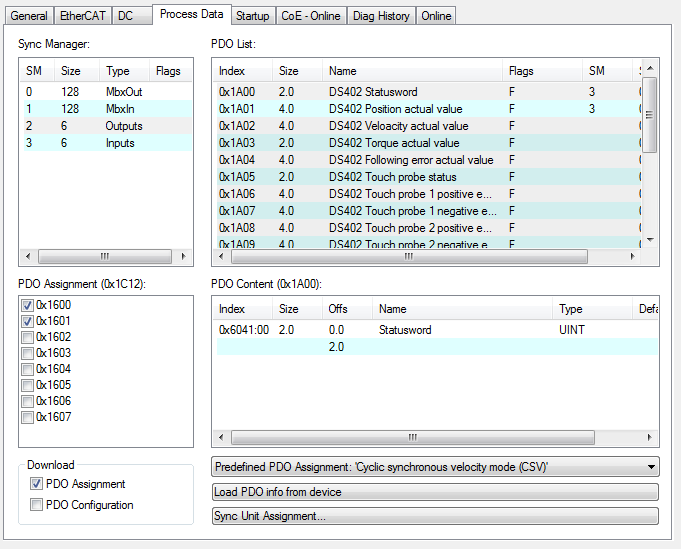681x549 pixels.
Task: Select Sync Manager row 1 MbxIn
Action: pos(106,109)
